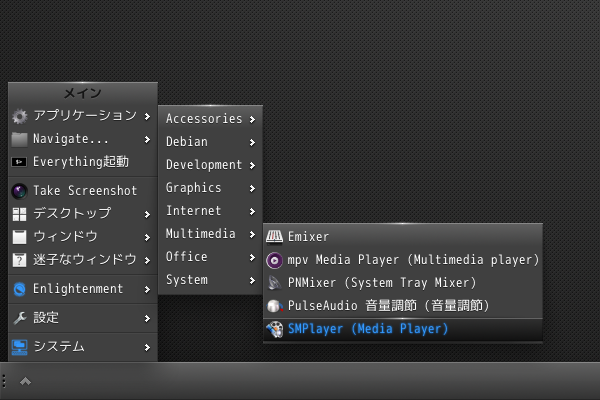Expand the デスクトップ submenu arrow

[147, 214]
